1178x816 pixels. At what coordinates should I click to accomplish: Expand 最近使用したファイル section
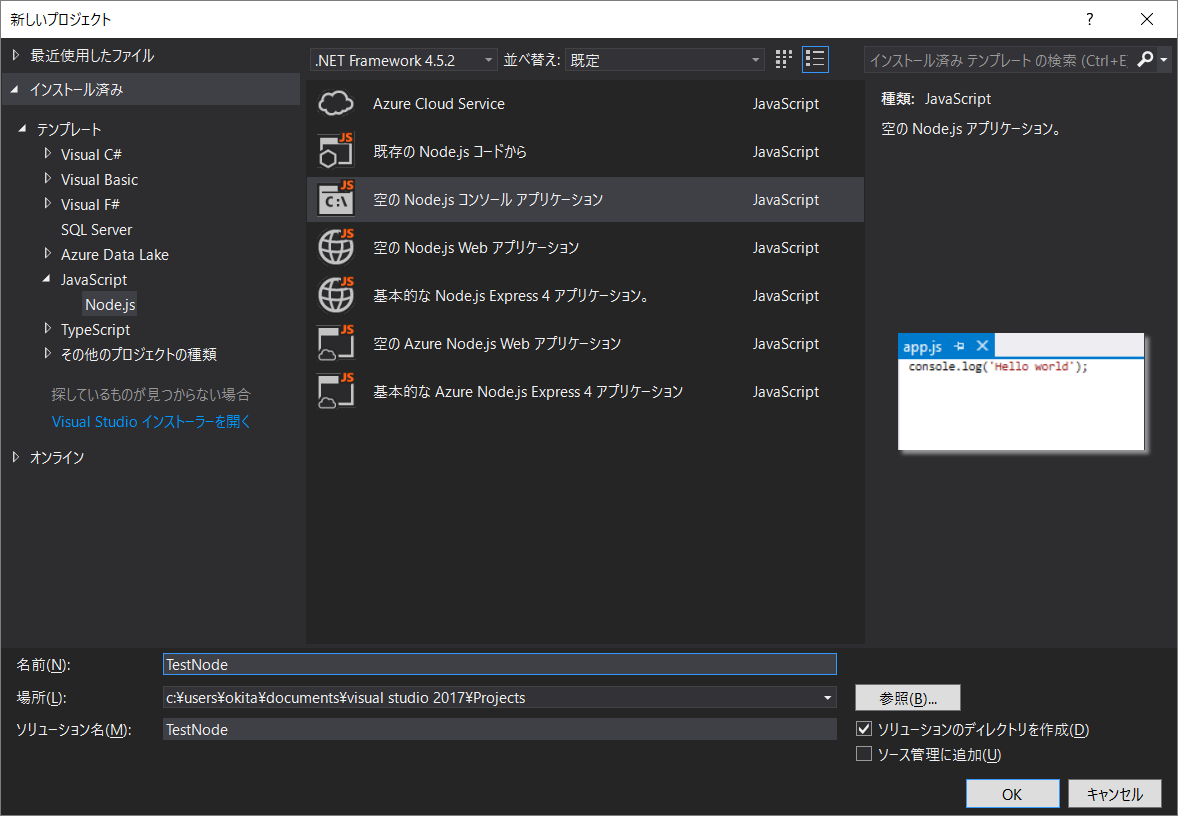coord(16,55)
